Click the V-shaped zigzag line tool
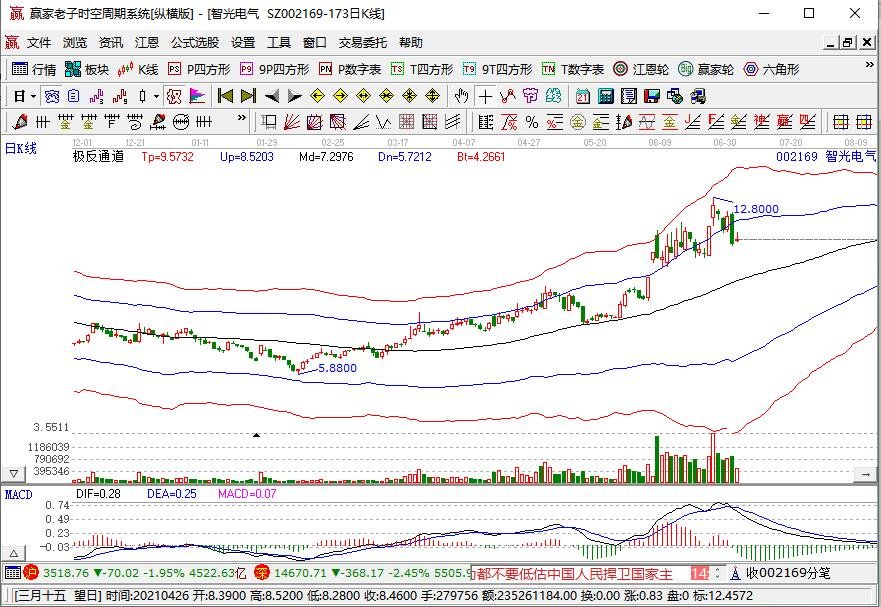Image resolution: width=881 pixels, height=607 pixels. 384,122
